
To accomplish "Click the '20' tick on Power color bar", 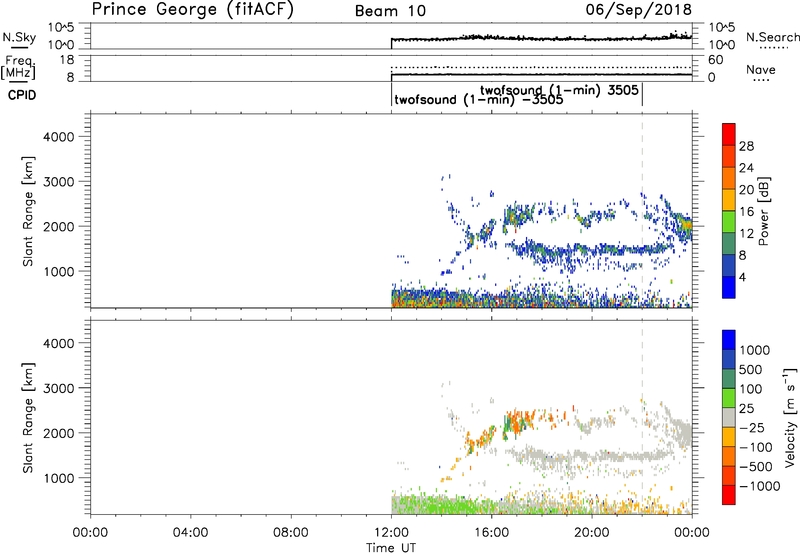I will coord(746,190).
